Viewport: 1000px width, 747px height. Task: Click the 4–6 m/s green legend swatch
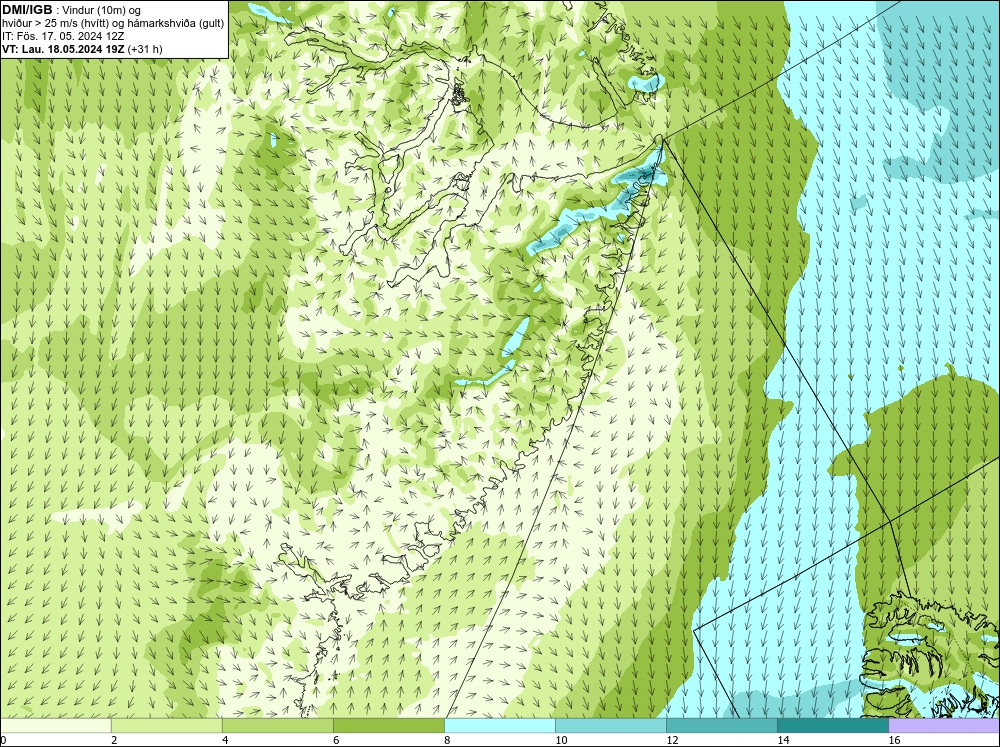pyautogui.click(x=277, y=725)
